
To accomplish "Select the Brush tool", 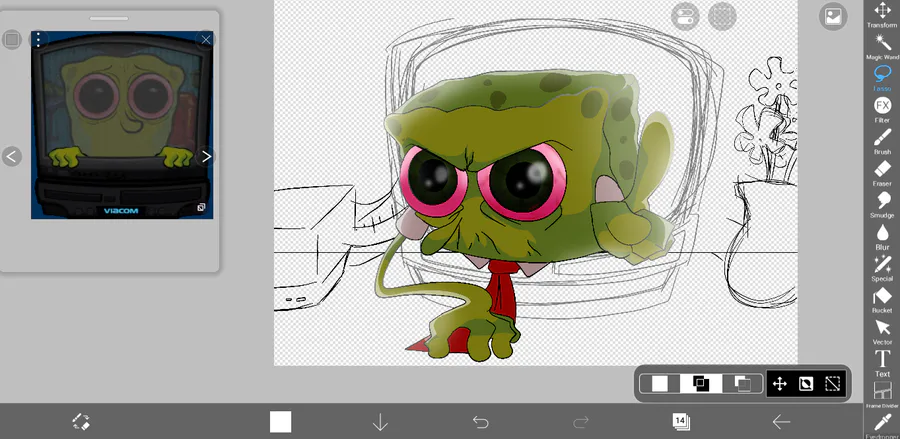I will [x=882, y=142].
